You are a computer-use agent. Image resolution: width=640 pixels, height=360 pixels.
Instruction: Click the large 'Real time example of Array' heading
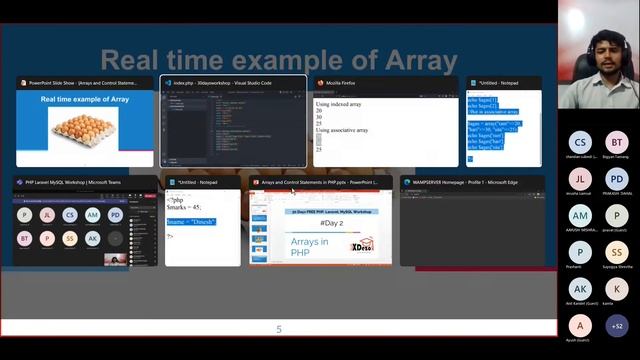point(279,60)
